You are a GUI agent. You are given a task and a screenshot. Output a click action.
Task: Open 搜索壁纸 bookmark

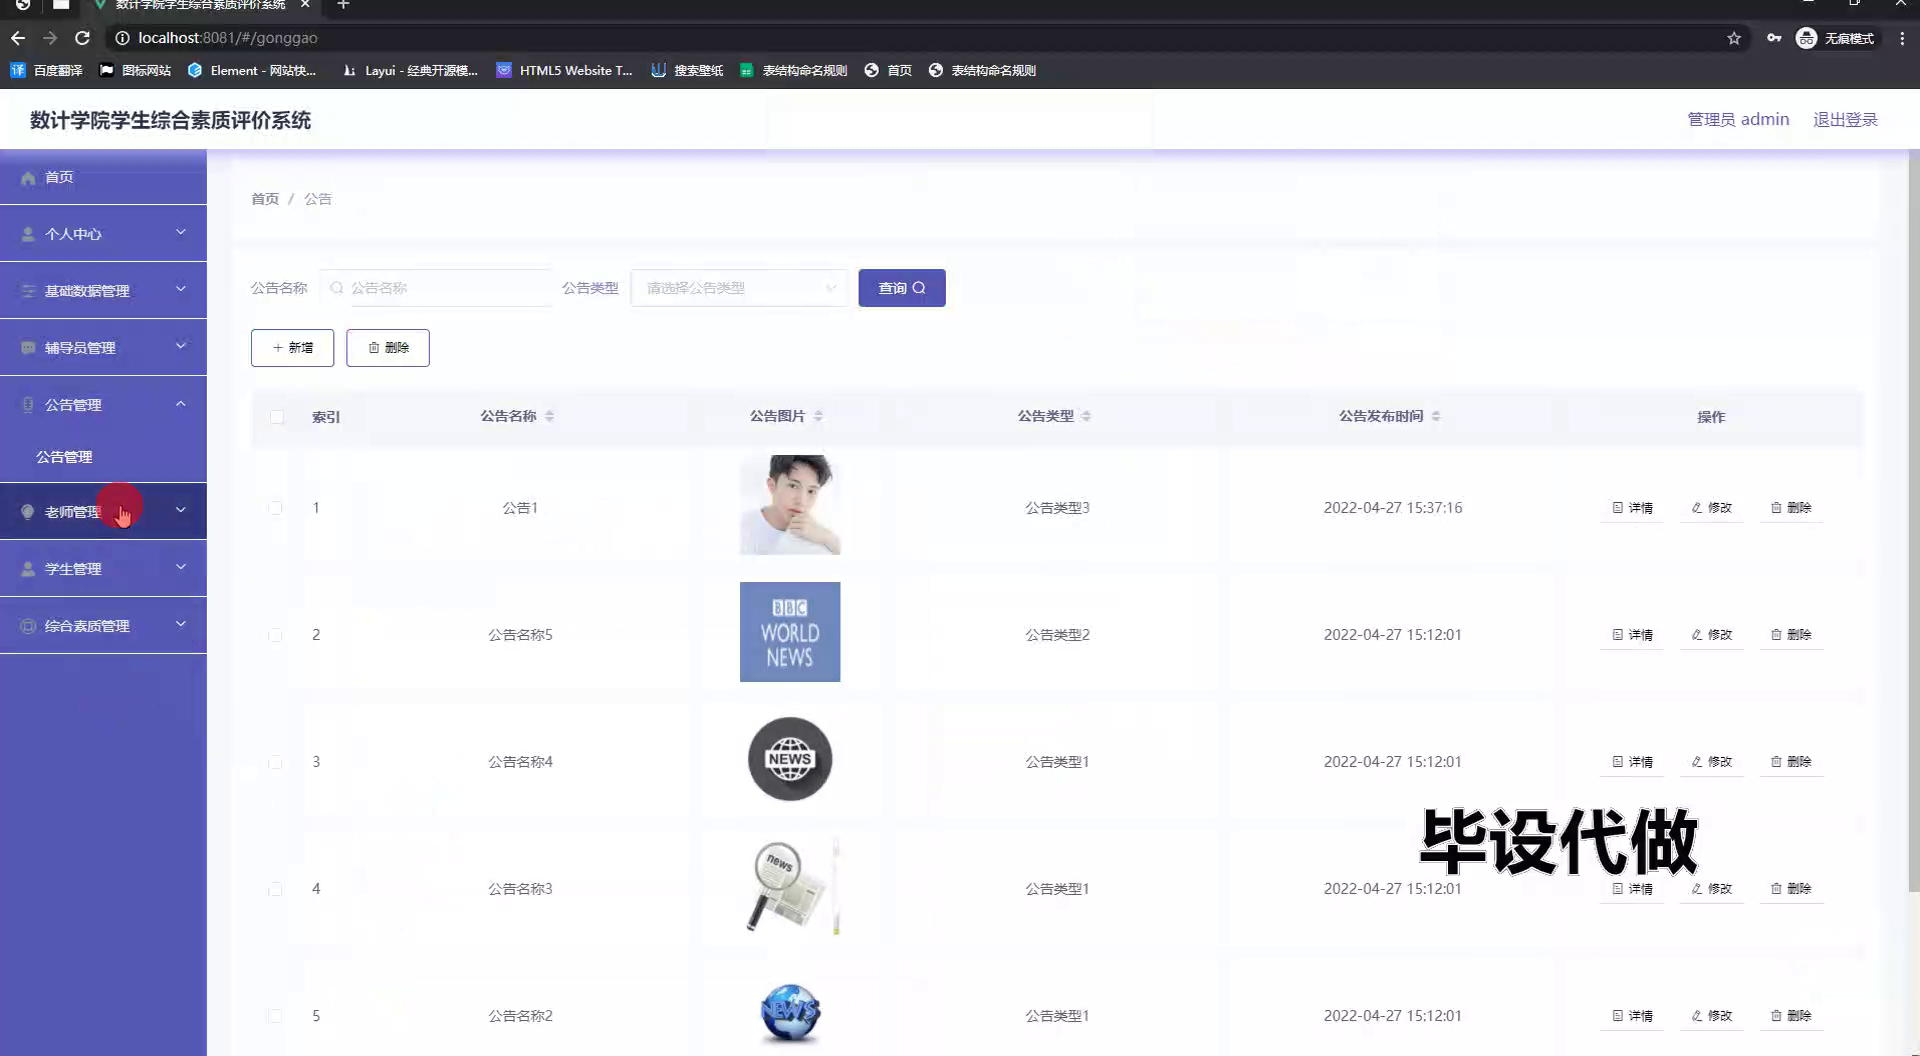pyautogui.click(x=687, y=70)
